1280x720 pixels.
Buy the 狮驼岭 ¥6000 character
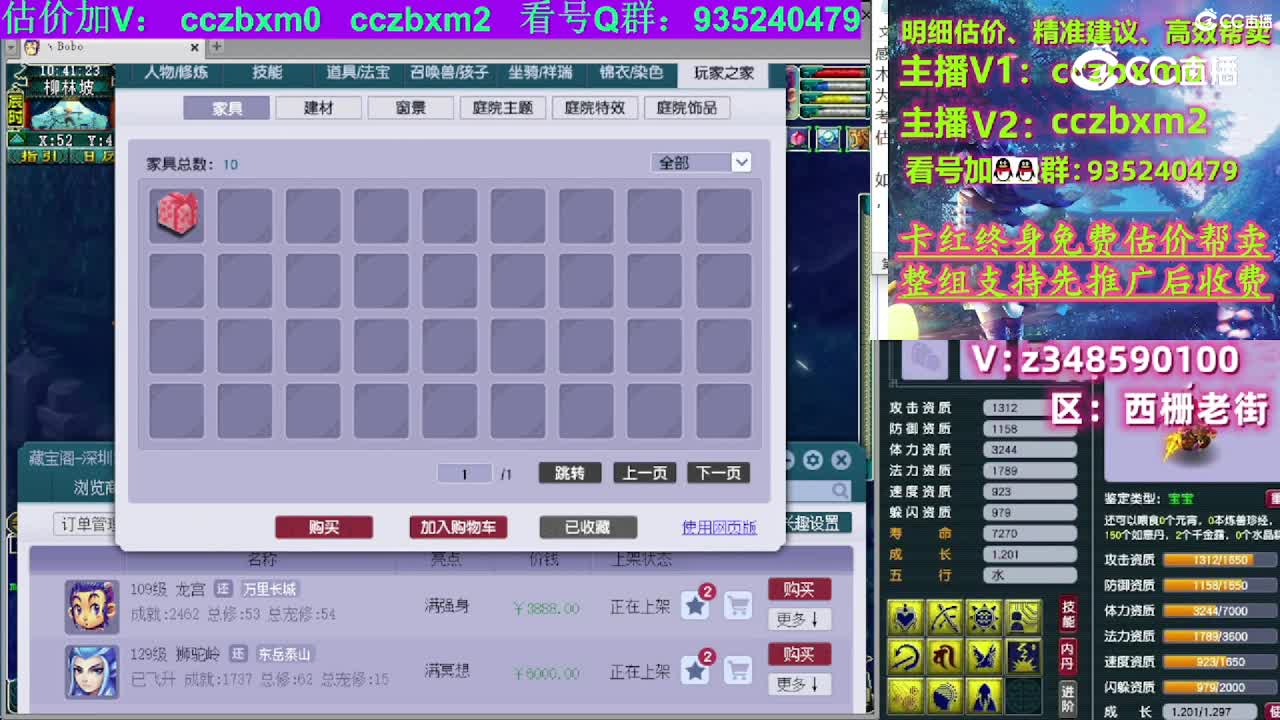point(799,655)
